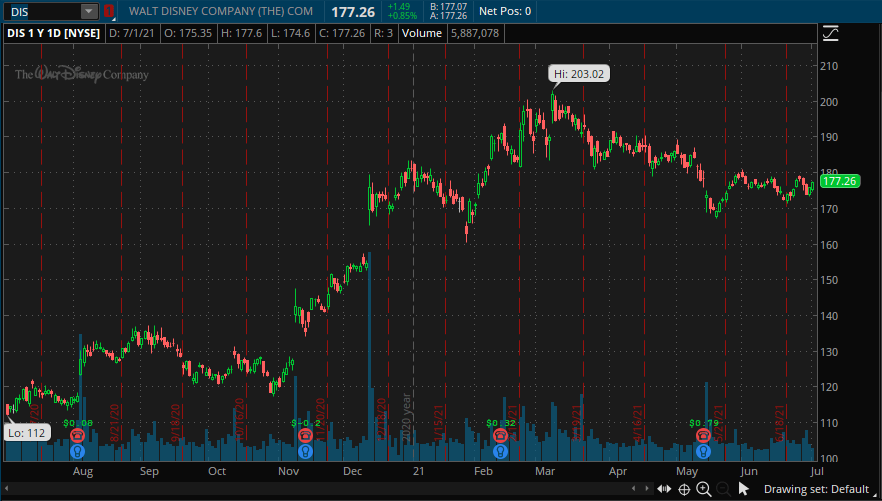
Task: Click the zoom in magnifier icon
Action: click(704, 489)
